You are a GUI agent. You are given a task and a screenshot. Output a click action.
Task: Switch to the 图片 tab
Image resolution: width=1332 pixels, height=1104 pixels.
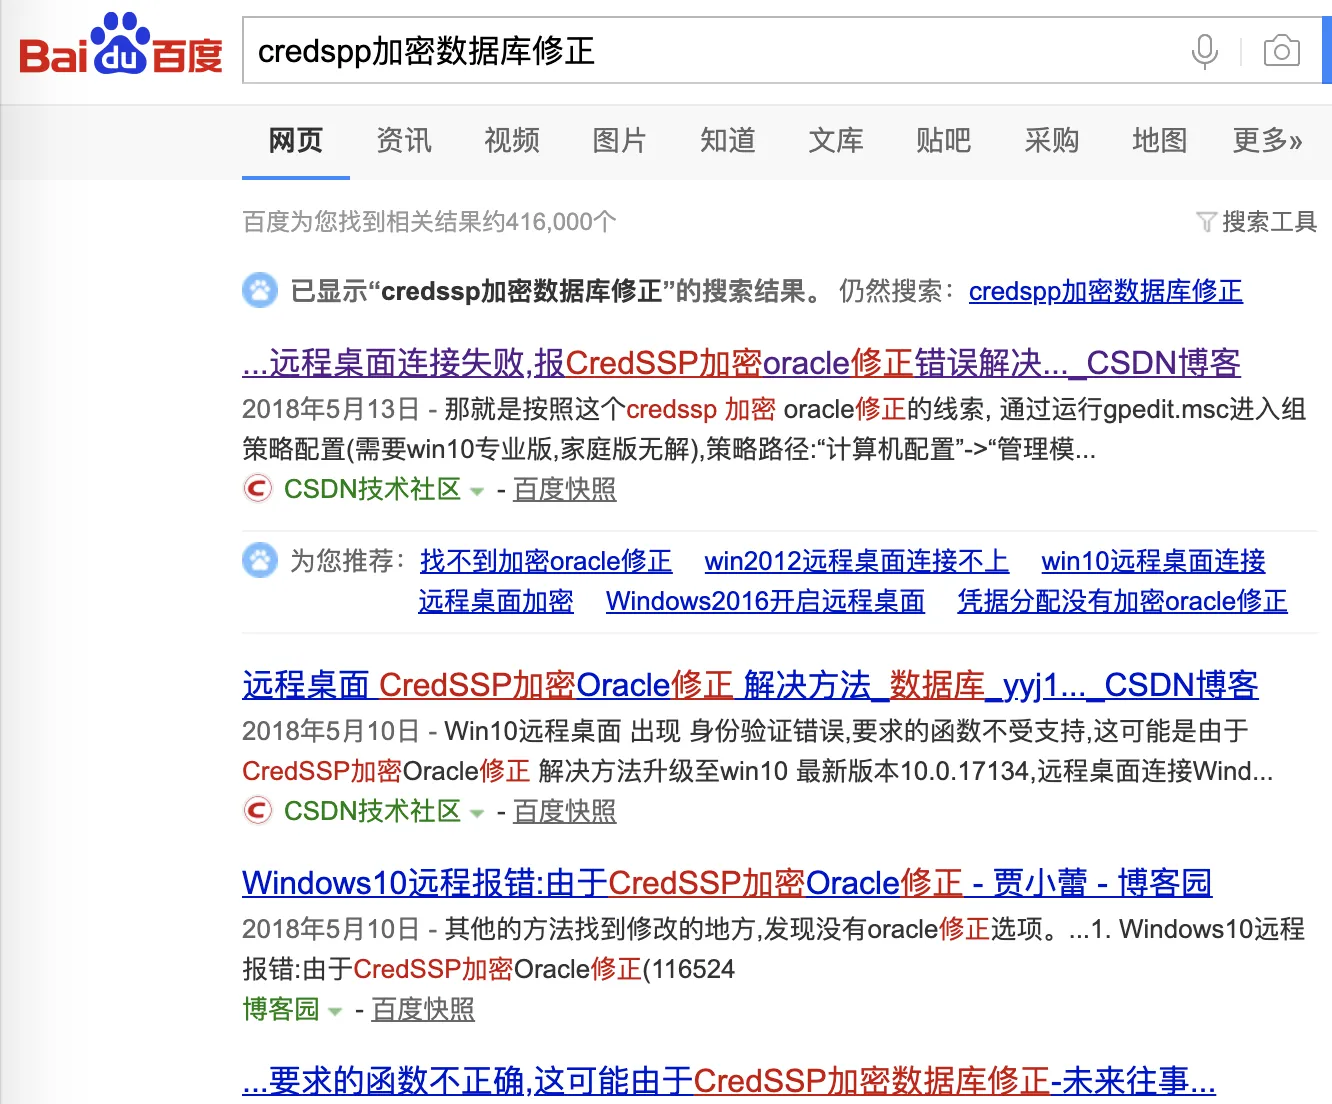pyautogui.click(x=620, y=140)
